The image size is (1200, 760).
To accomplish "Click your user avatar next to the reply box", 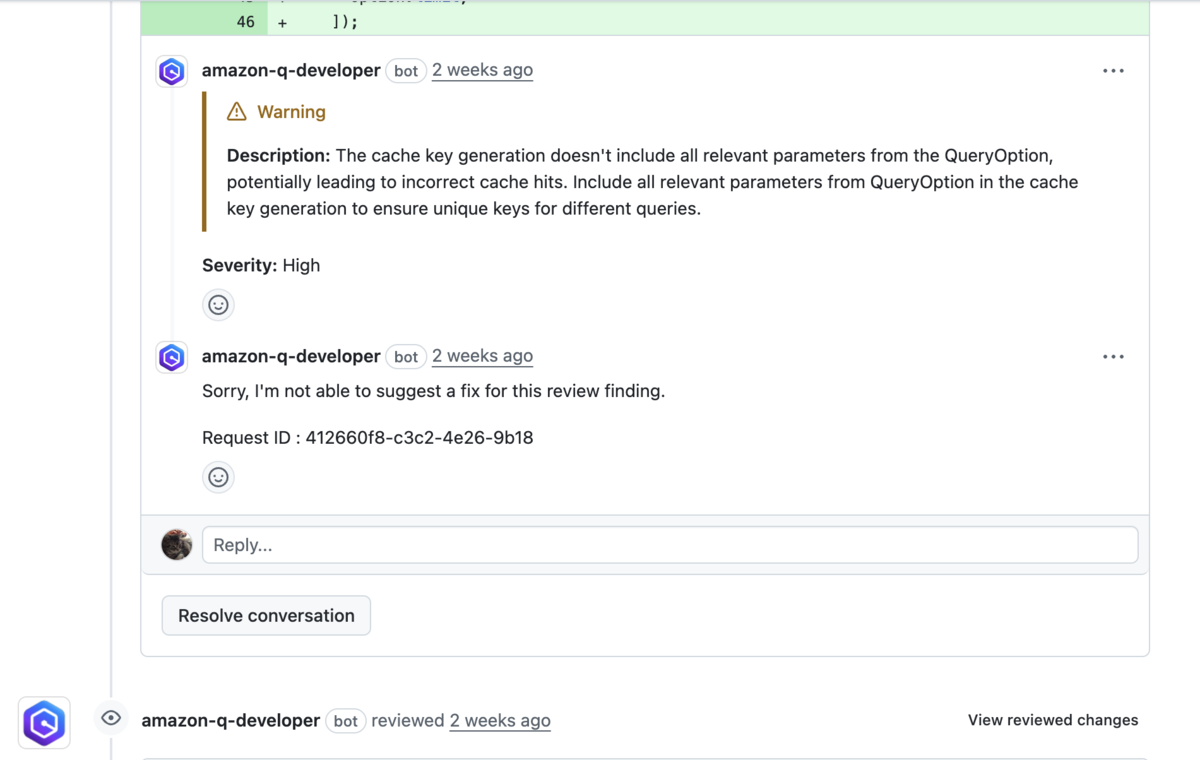I will (176, 544).
